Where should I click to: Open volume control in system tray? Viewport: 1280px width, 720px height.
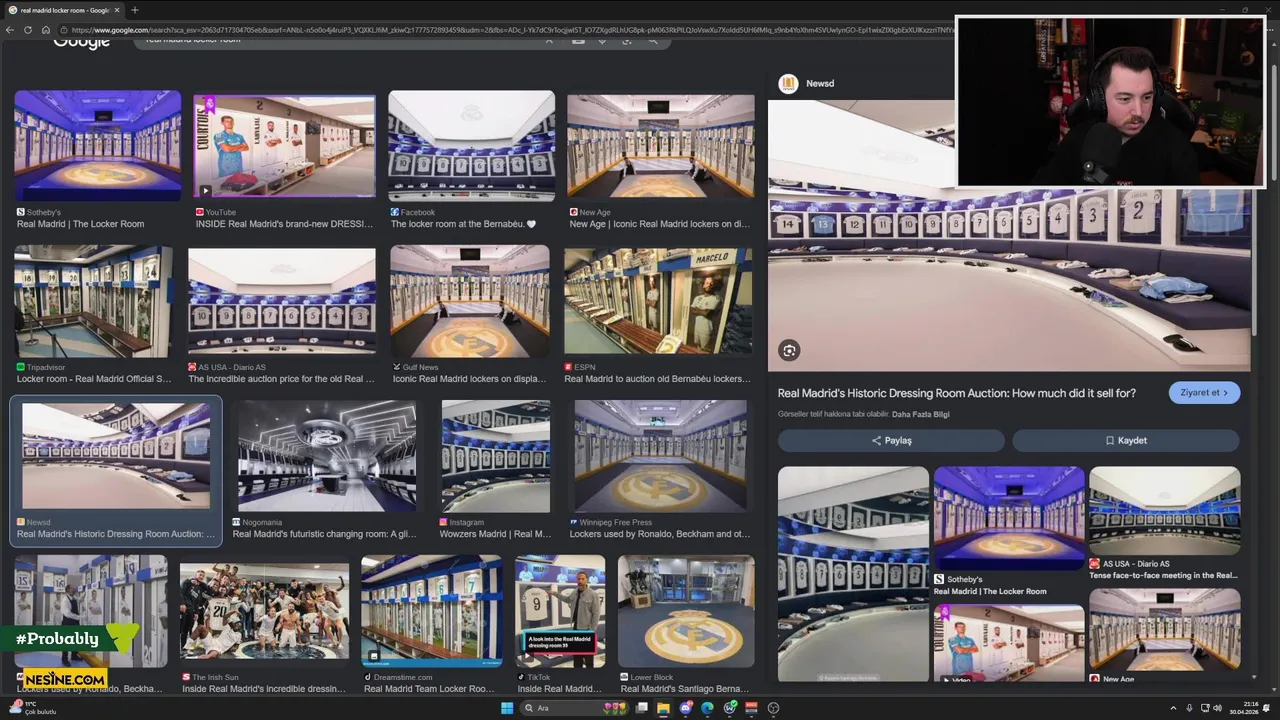(1219, 708)
